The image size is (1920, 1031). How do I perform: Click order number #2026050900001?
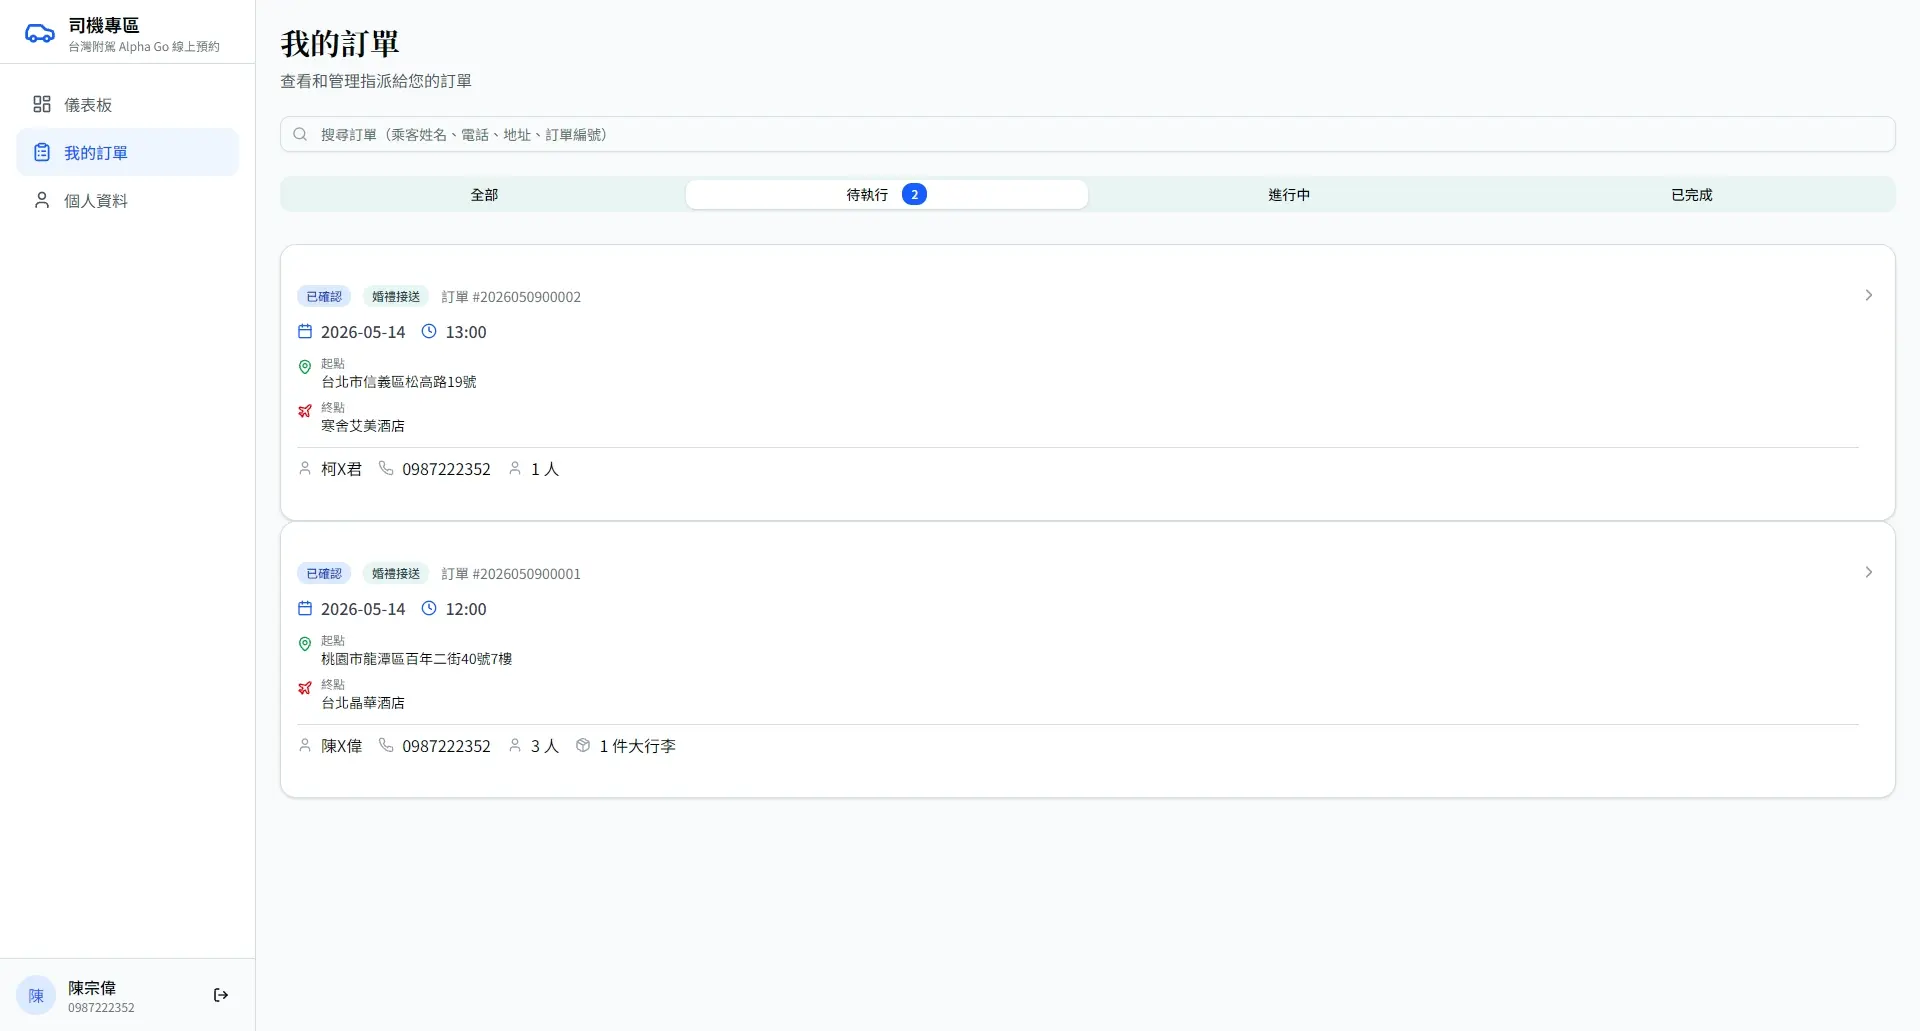(x=511, y=574)
